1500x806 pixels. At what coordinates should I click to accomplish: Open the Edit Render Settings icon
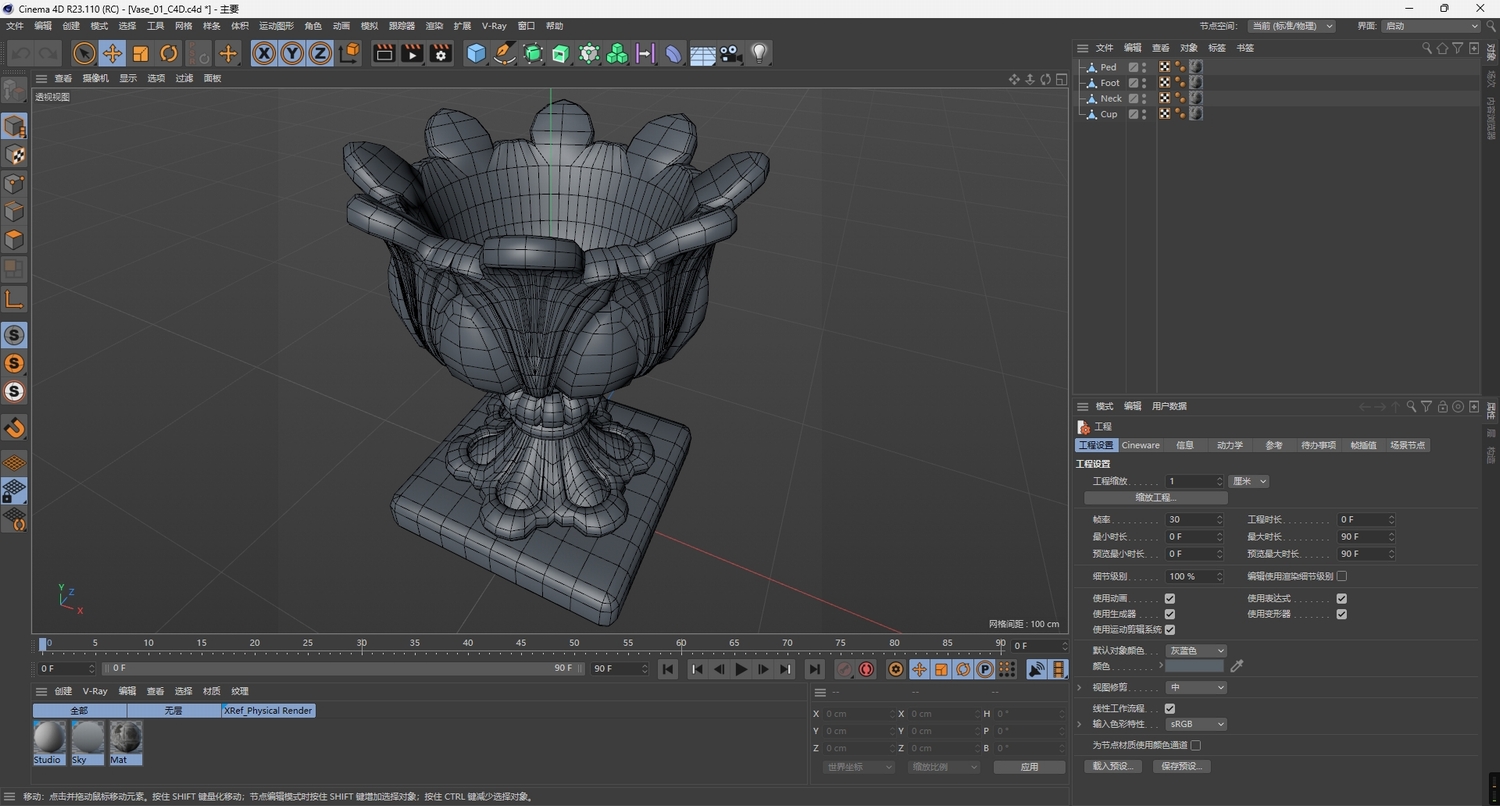440,54
